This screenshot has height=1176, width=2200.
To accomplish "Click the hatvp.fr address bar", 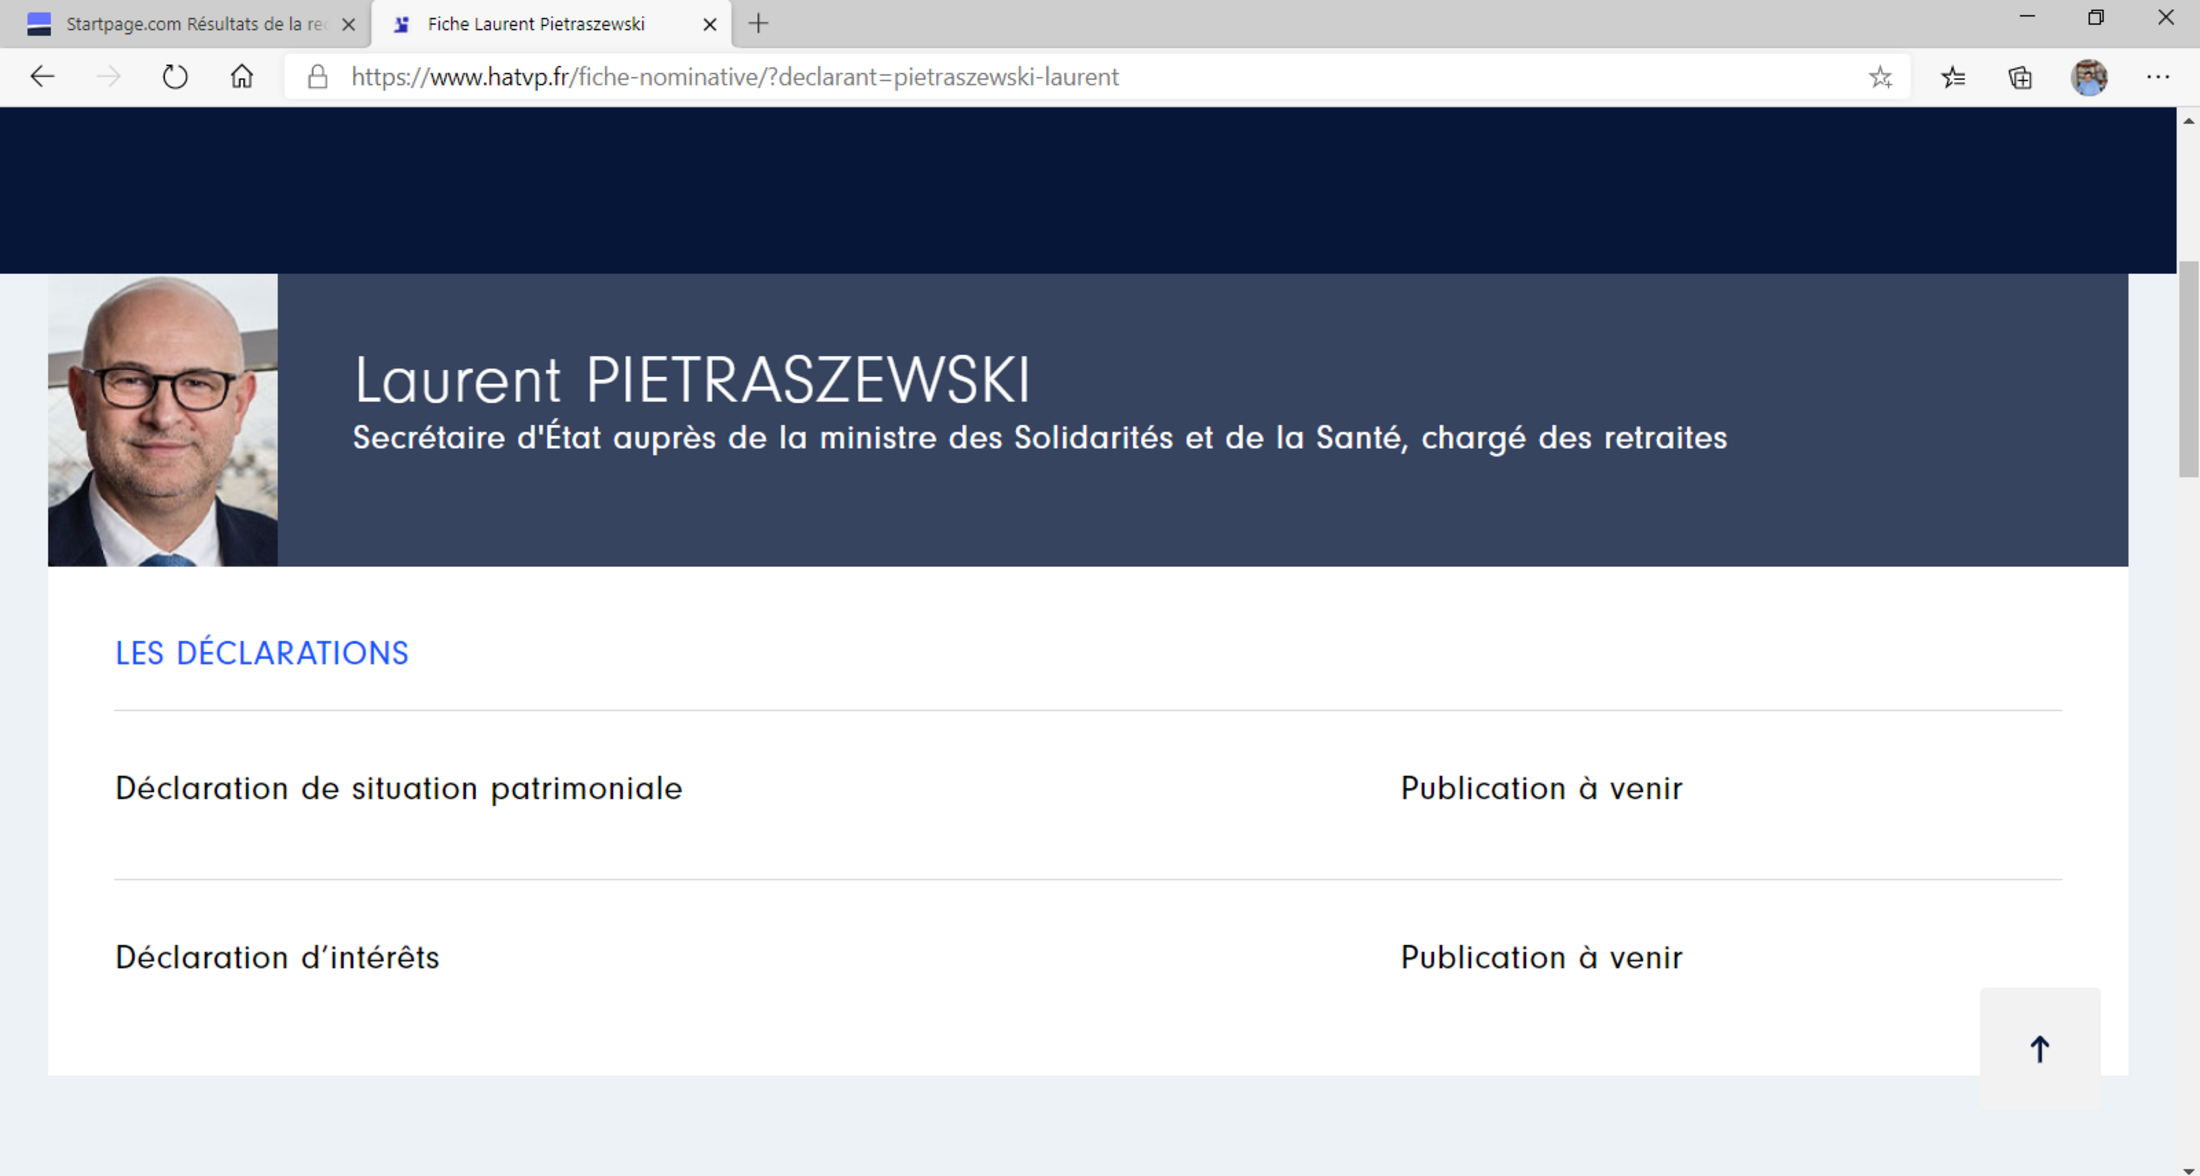I will click(x=734, y=77).
